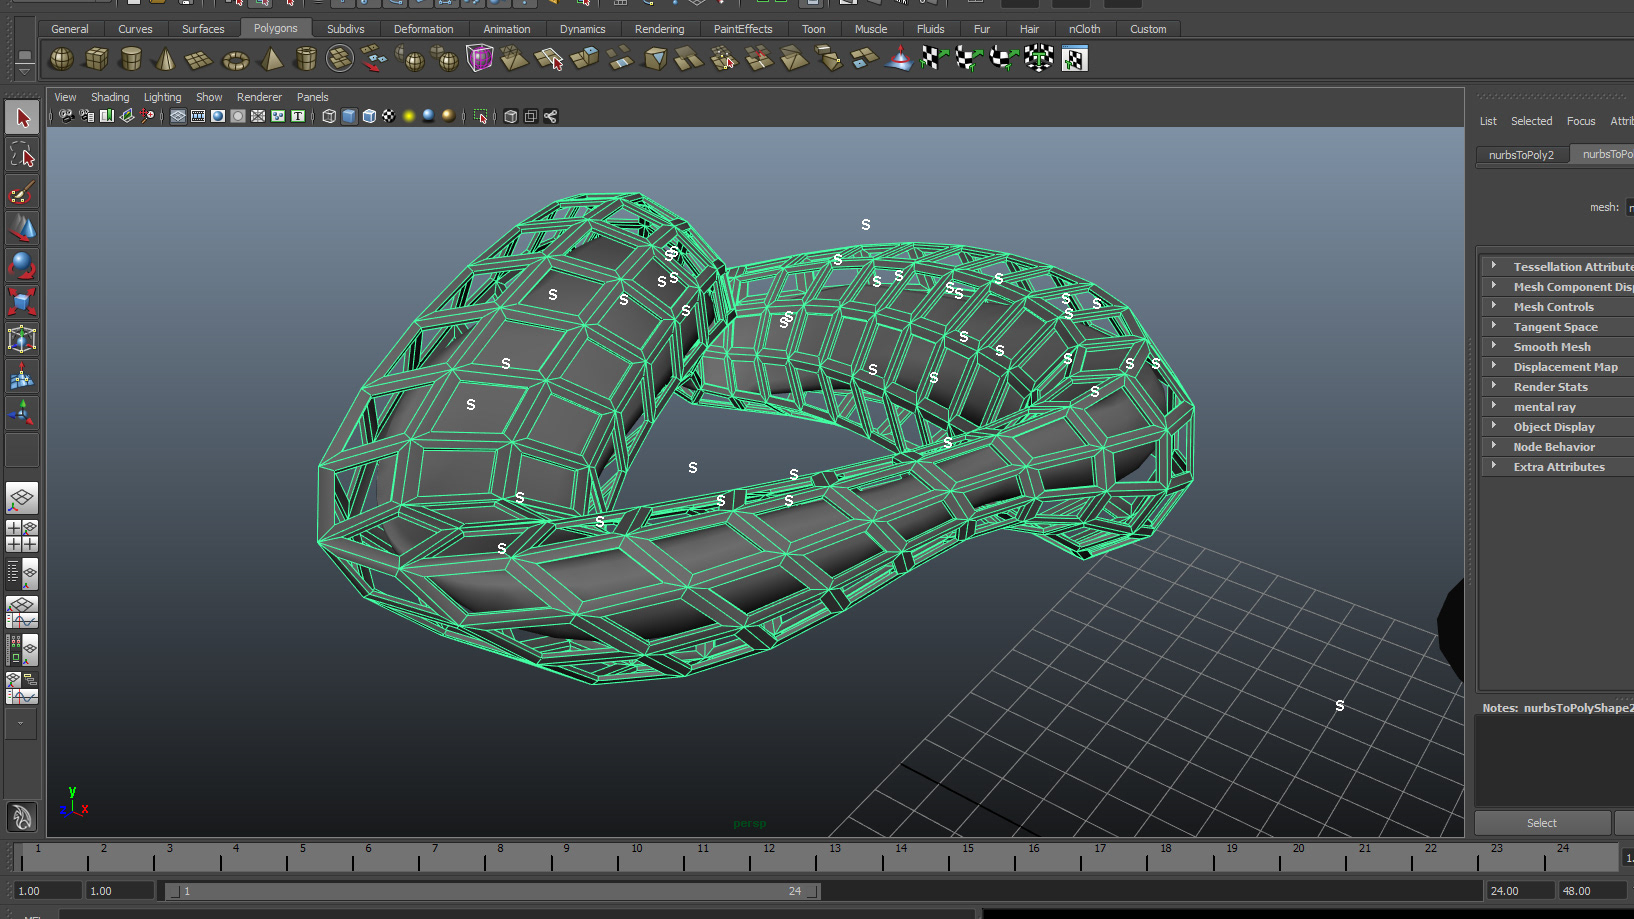Activate the Move tool
This screenshot has height=919, width=1634.
point(22,229)
